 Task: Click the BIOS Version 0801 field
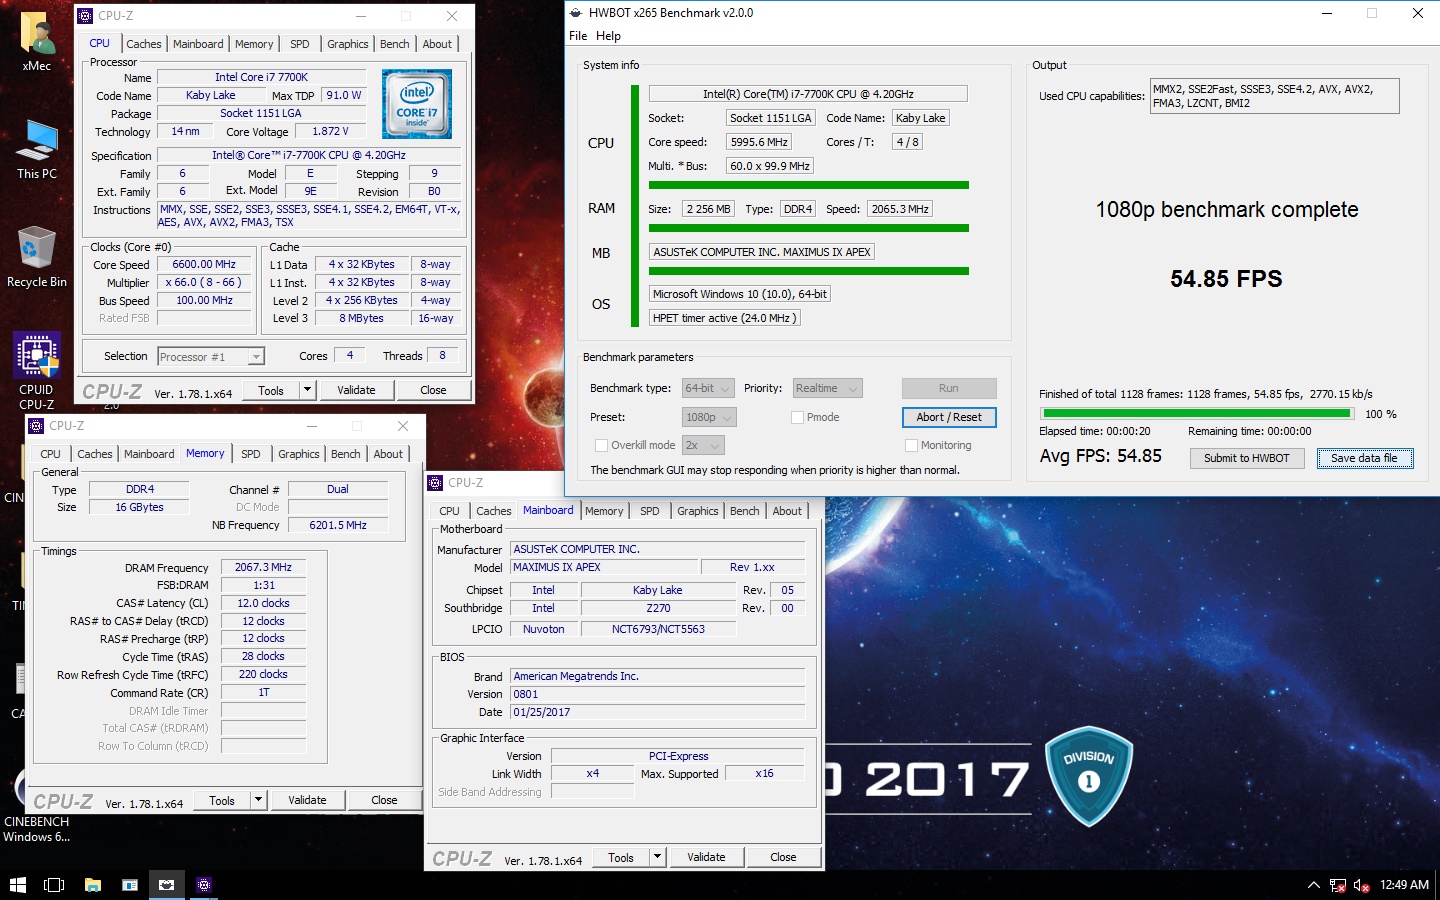[x=657, y=694]
